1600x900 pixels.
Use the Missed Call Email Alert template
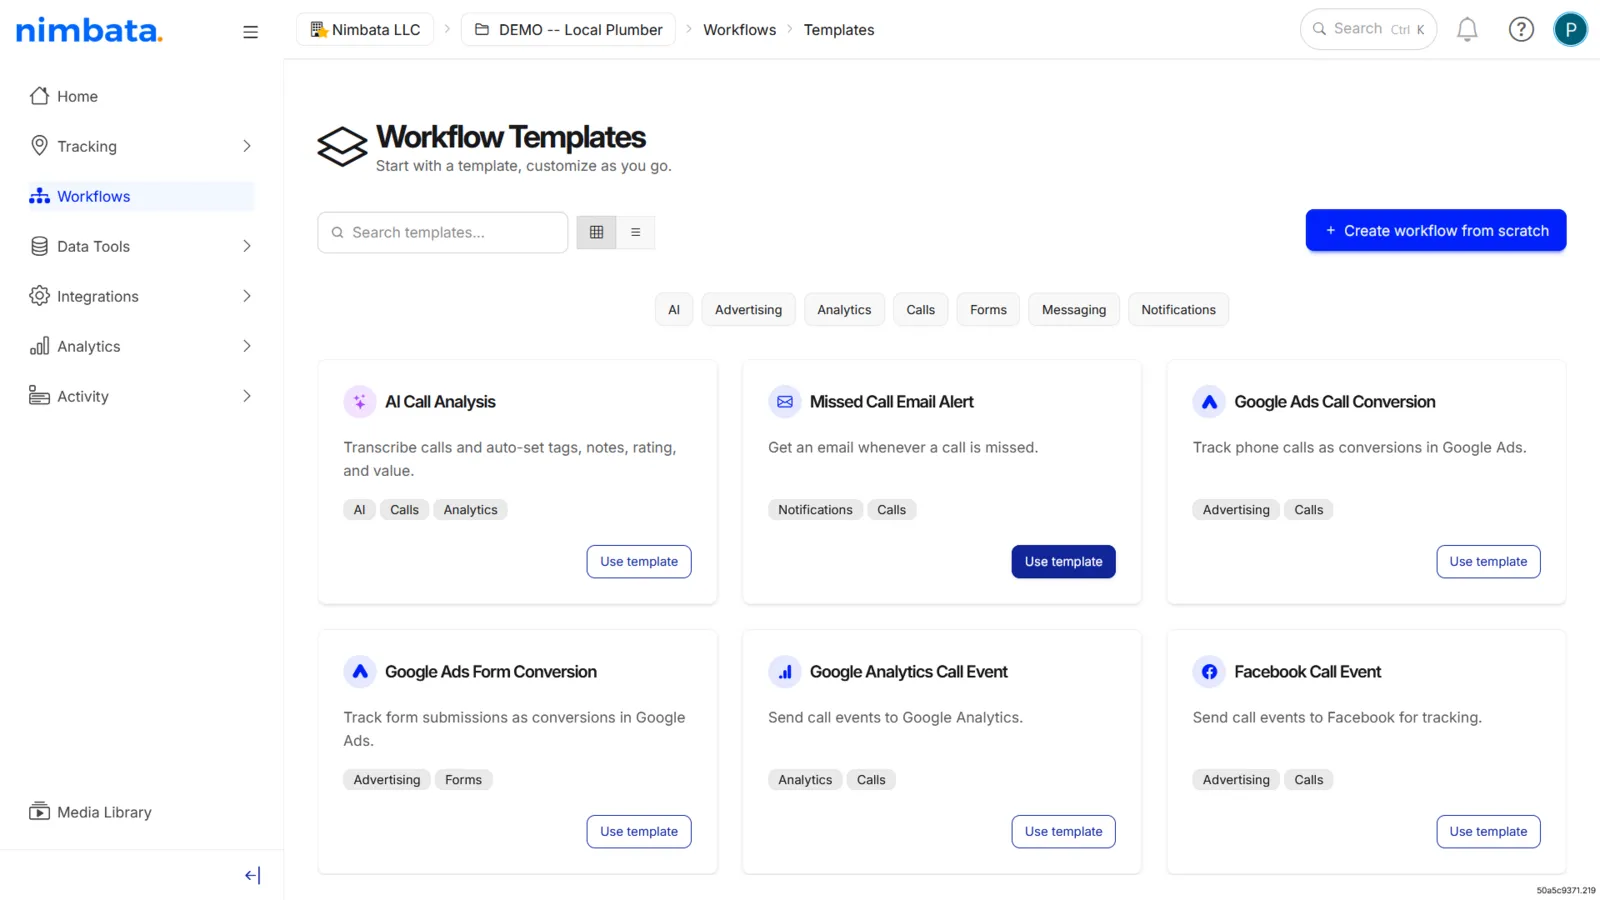pos(1063,562)
